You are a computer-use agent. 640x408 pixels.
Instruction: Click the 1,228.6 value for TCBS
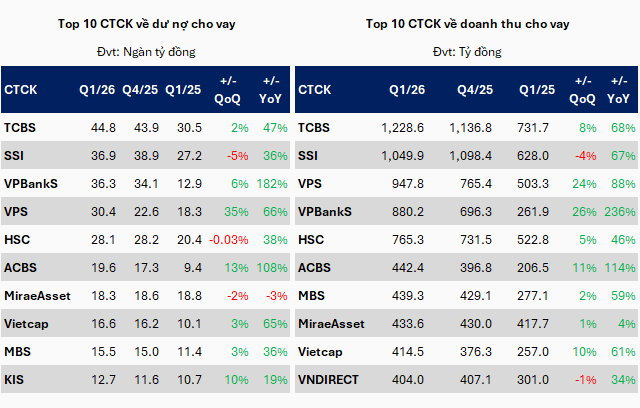pyautogui.click(x=402, y=127)
